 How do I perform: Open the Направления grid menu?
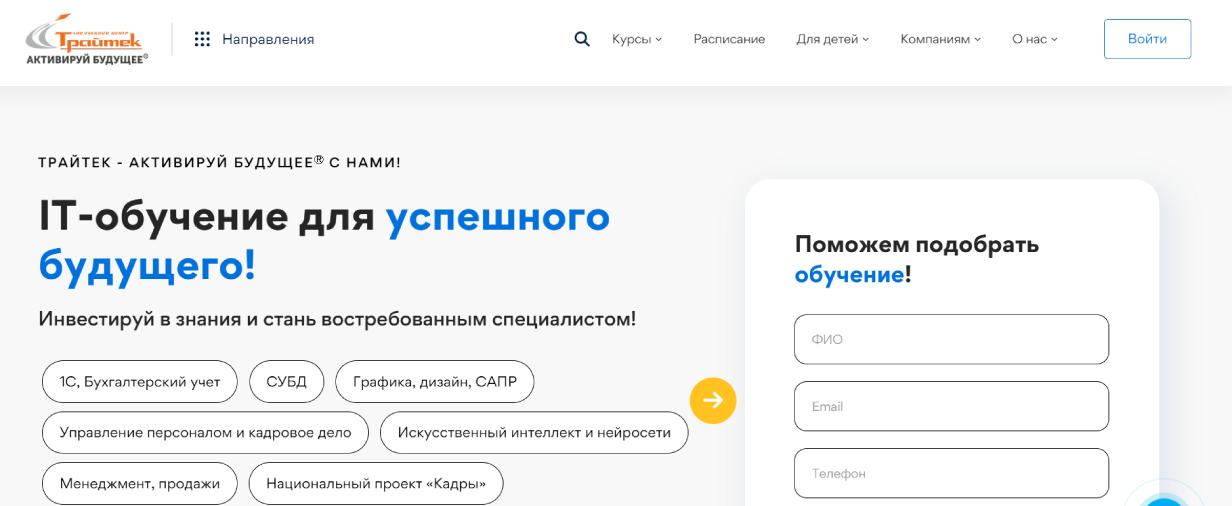coord(254,39)
